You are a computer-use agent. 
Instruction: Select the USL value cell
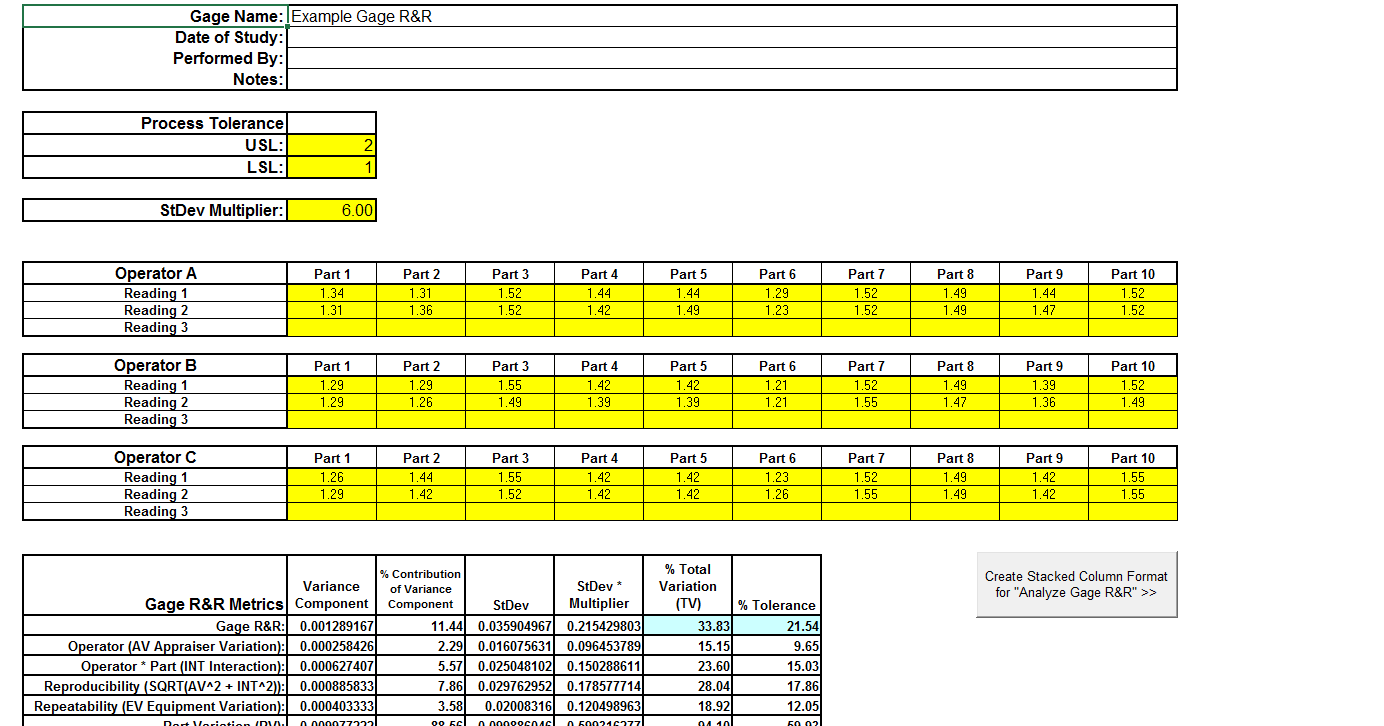tap(332, 145)
